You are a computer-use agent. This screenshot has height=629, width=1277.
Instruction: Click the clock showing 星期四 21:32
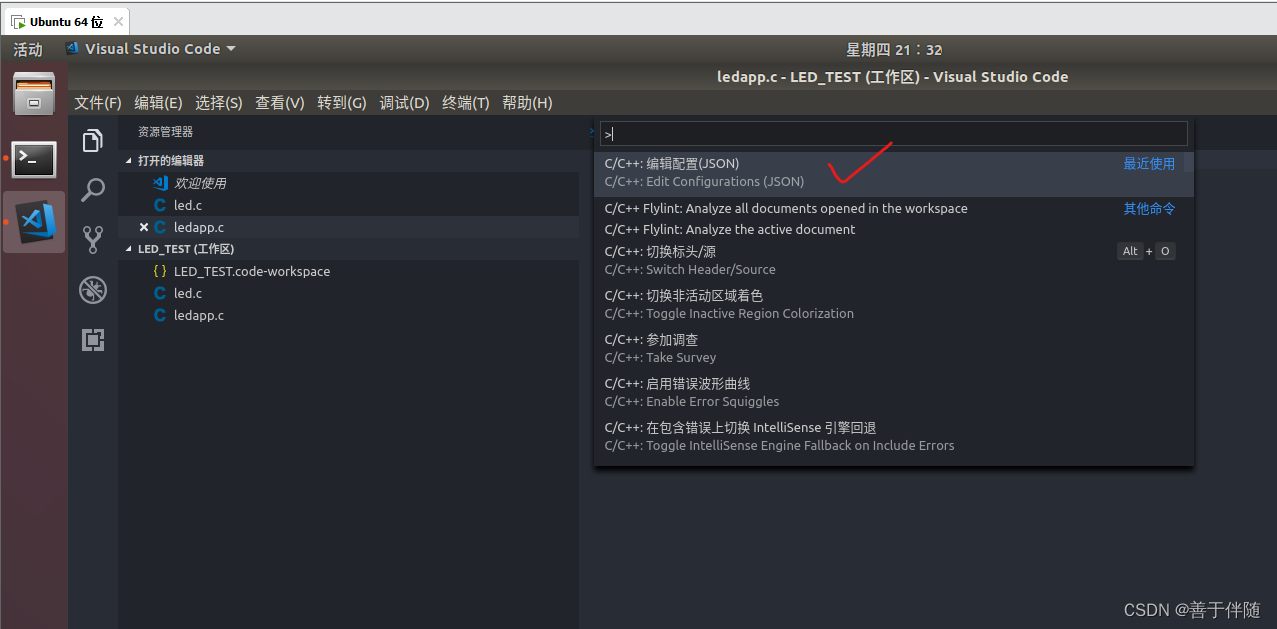(x=894, y=49)
